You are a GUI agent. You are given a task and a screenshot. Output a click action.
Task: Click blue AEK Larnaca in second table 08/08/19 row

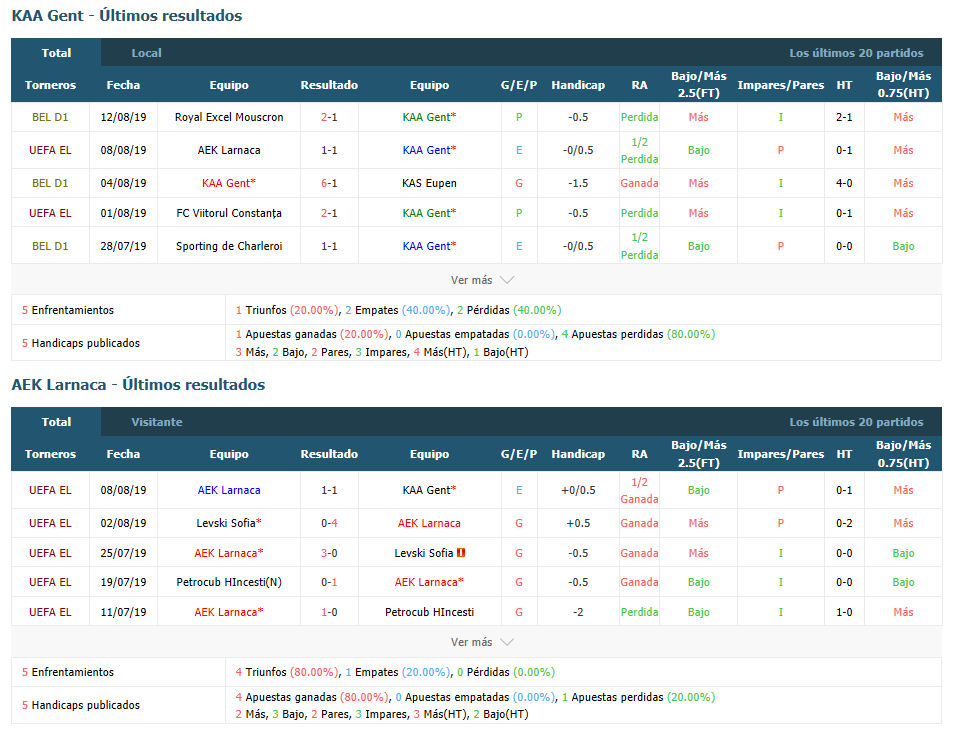tap(229, 490)
